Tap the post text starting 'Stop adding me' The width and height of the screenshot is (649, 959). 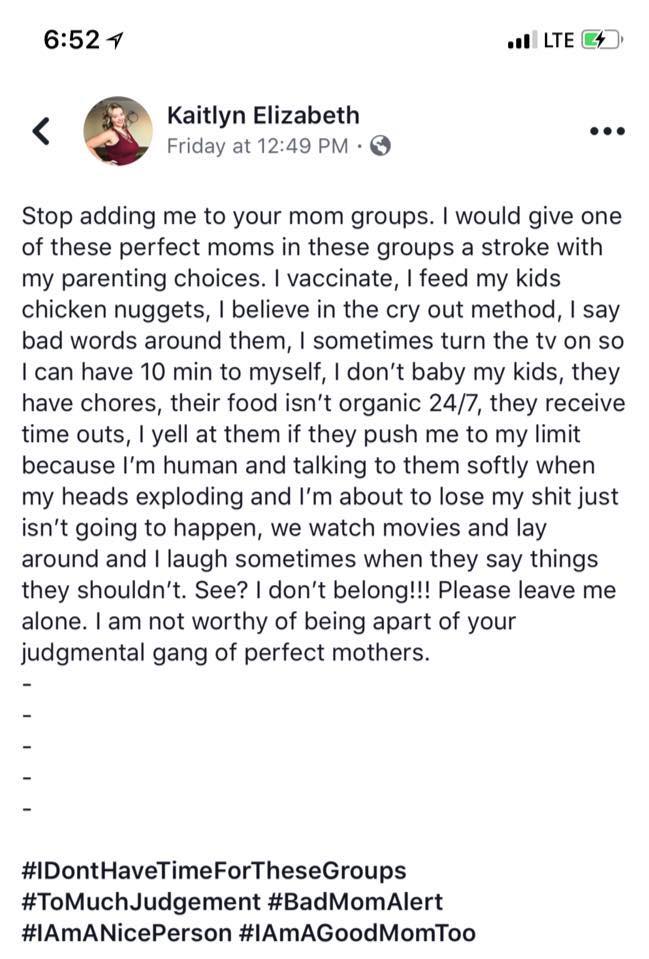pos(323,434)
